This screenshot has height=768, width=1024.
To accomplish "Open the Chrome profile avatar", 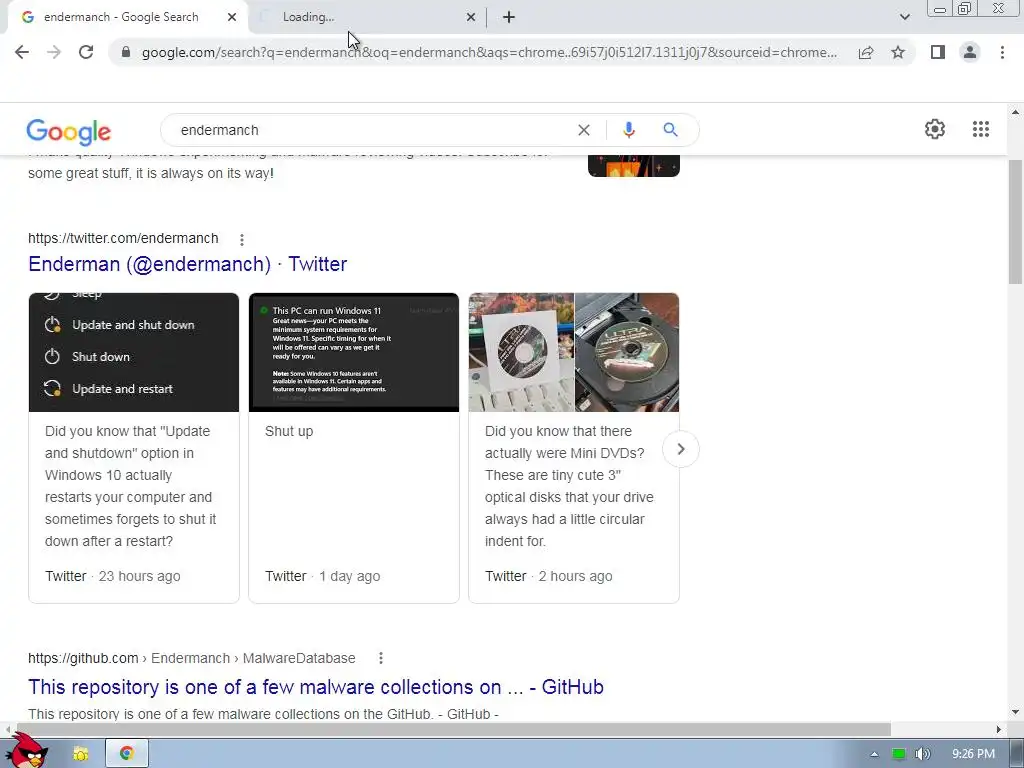I will click(970, 52).
